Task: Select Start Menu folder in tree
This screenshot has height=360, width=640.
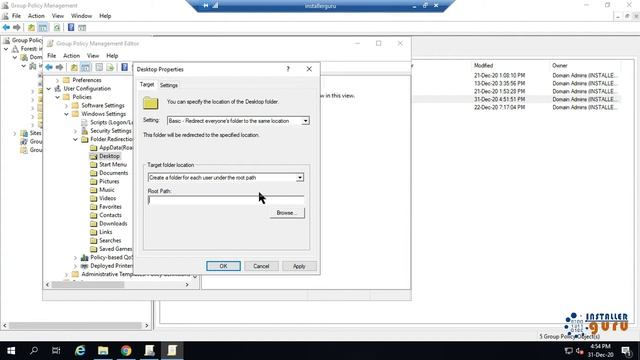Action: pyautogui.click(x=113, y=164)
